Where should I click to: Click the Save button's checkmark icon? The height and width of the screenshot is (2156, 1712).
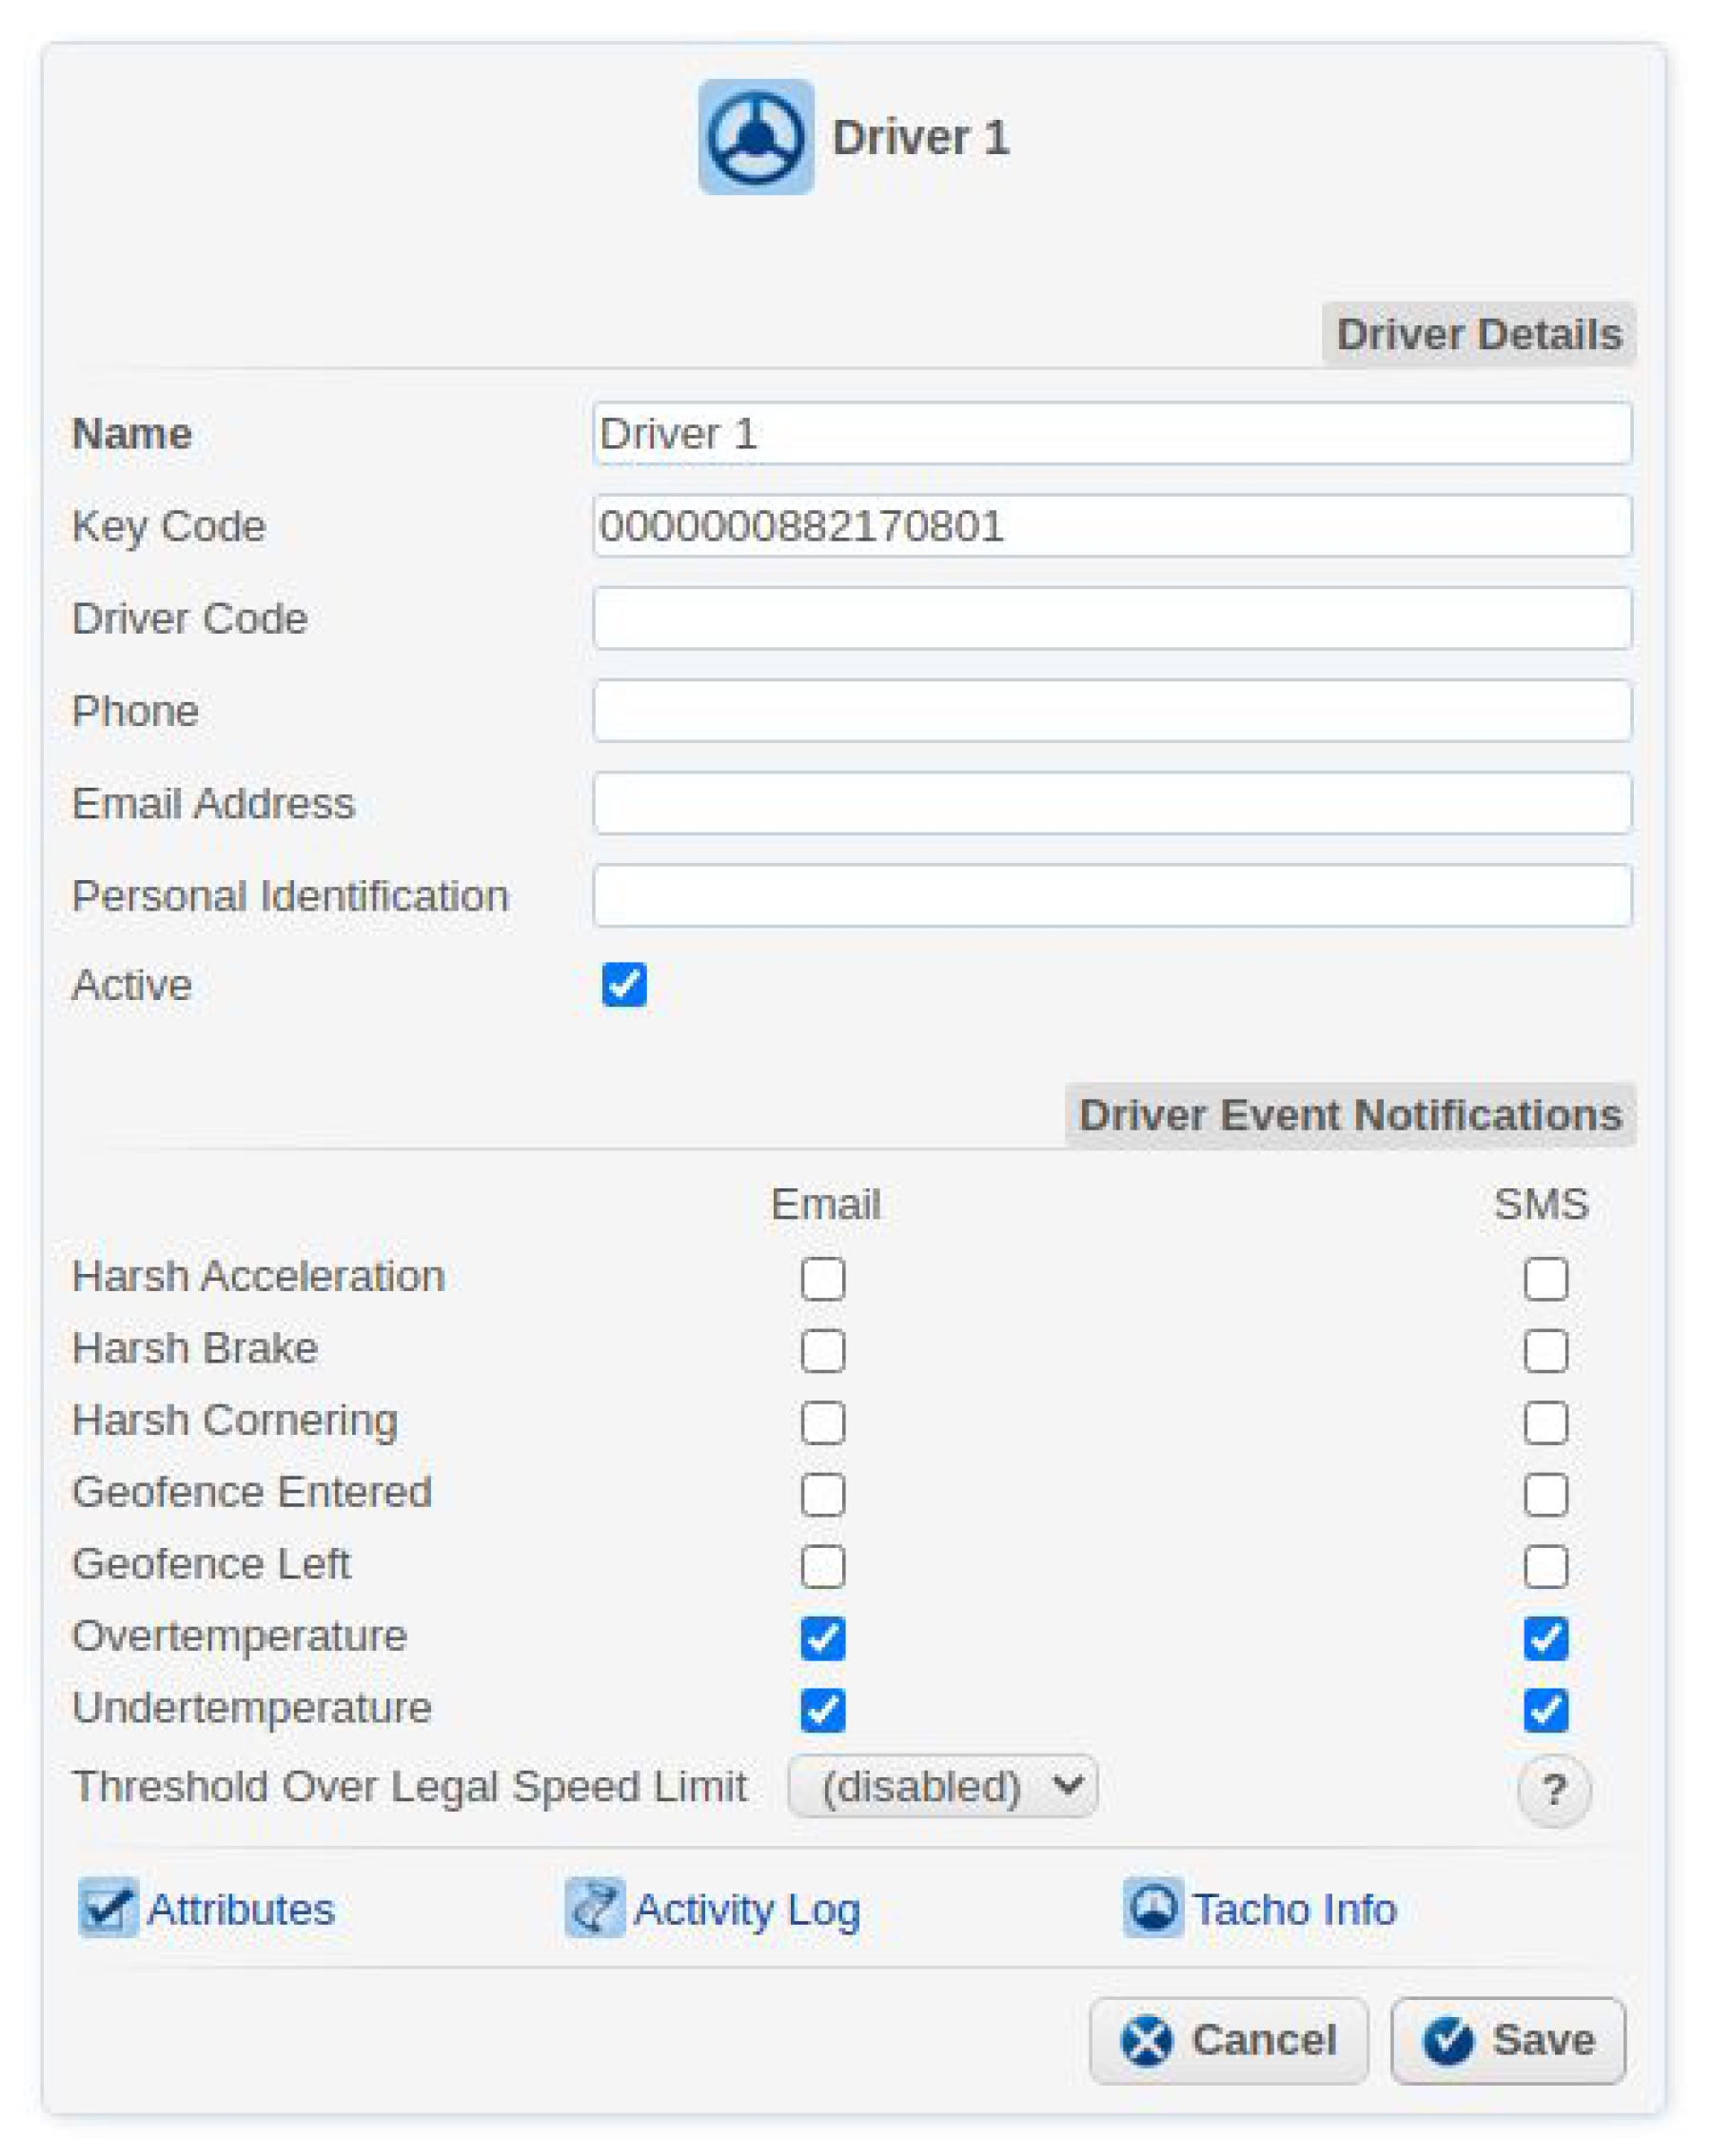1447,2040
